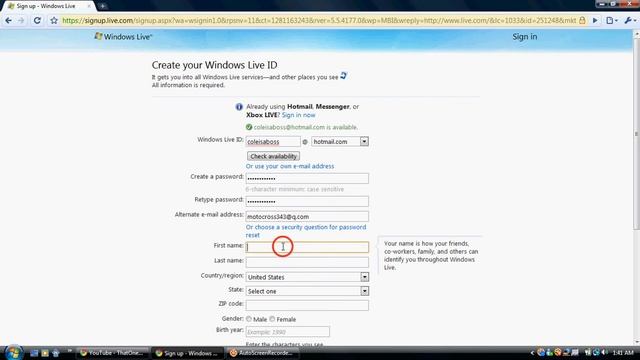Viewport: 640px width, 360px height.
Task: Close the Sign up - Windows Live tab
Action: pos(89,6)
